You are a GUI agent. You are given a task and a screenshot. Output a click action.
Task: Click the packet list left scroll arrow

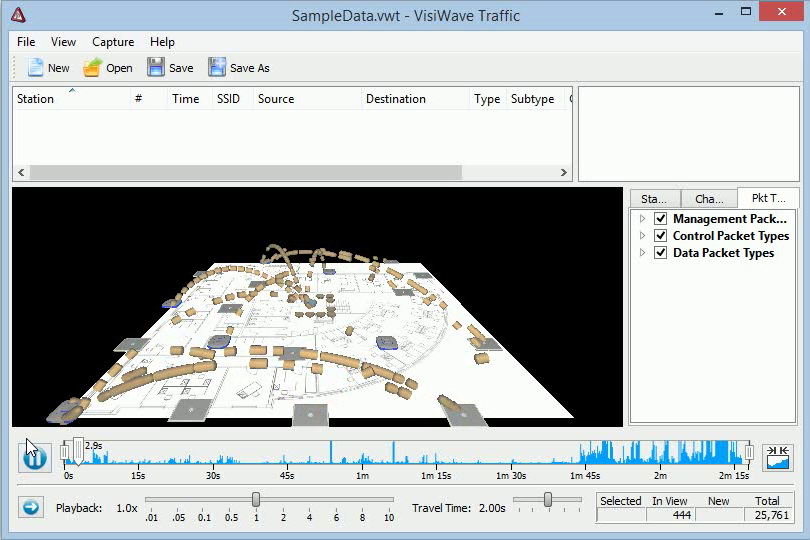21,173
